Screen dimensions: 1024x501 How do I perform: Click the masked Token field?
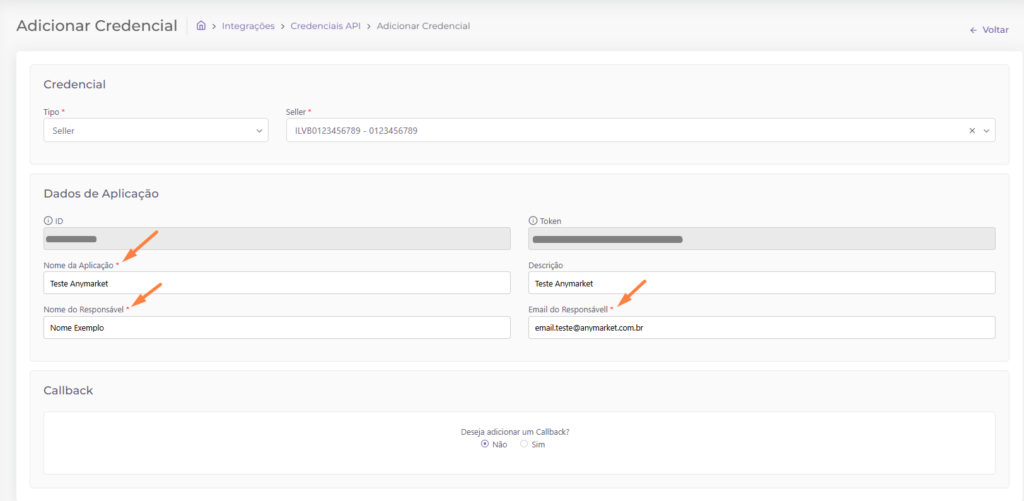pos(761,239)
